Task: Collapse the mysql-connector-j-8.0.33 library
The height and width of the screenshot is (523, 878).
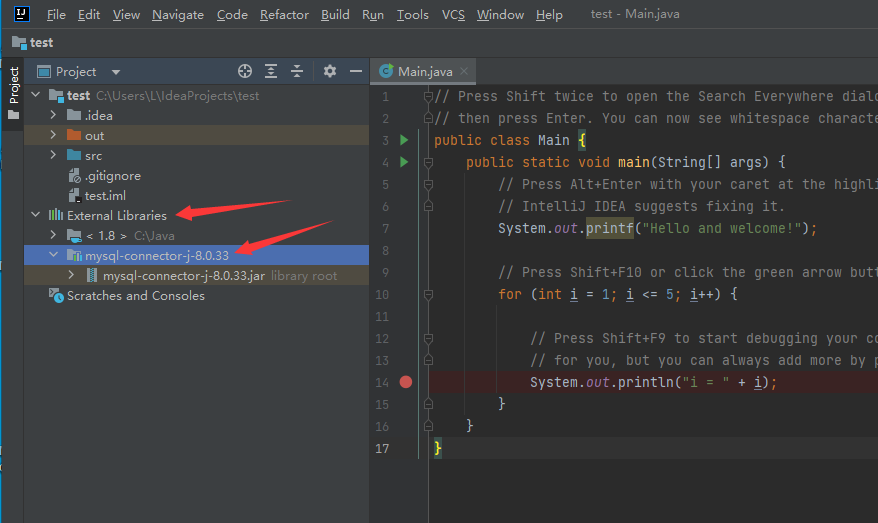Action: click(x=53, y=255)
